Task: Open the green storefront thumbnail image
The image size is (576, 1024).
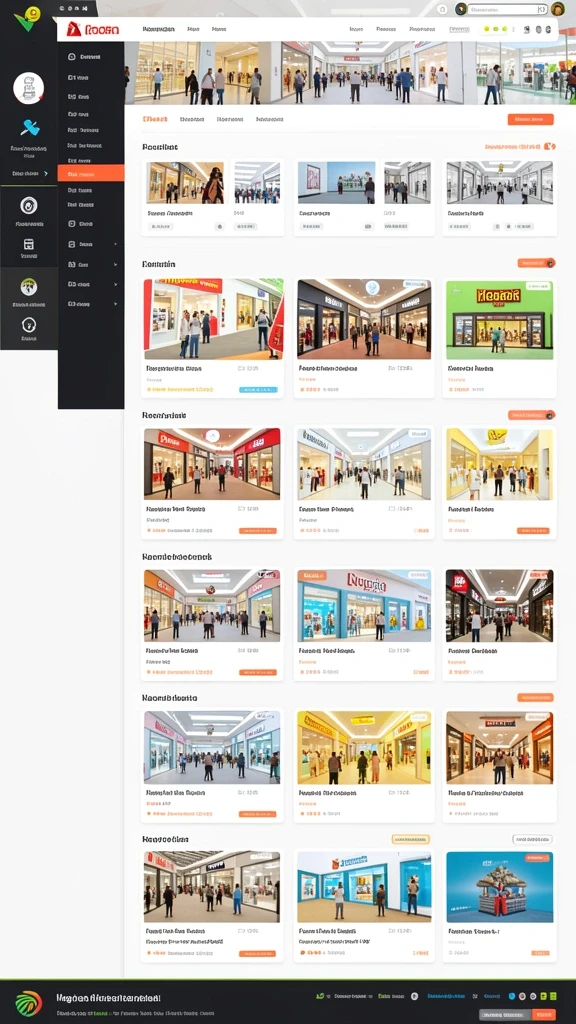Action: 499,319
